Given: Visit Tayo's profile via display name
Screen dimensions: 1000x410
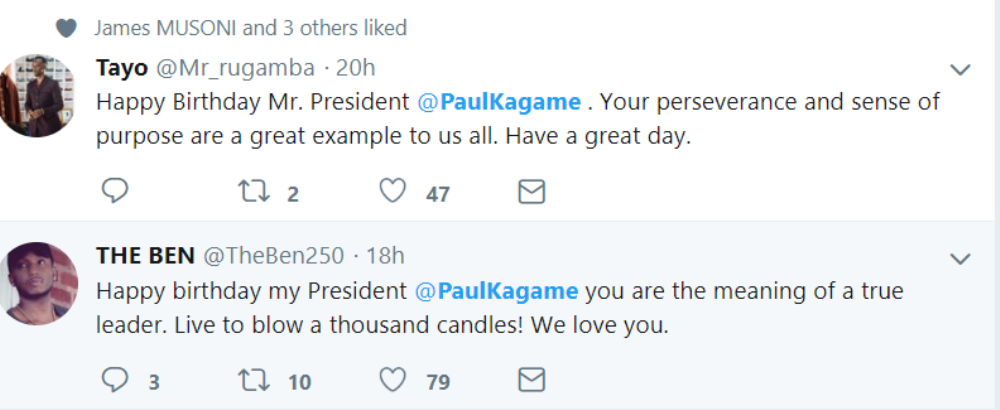Looking at the screenshot, I should coord(122,68).
